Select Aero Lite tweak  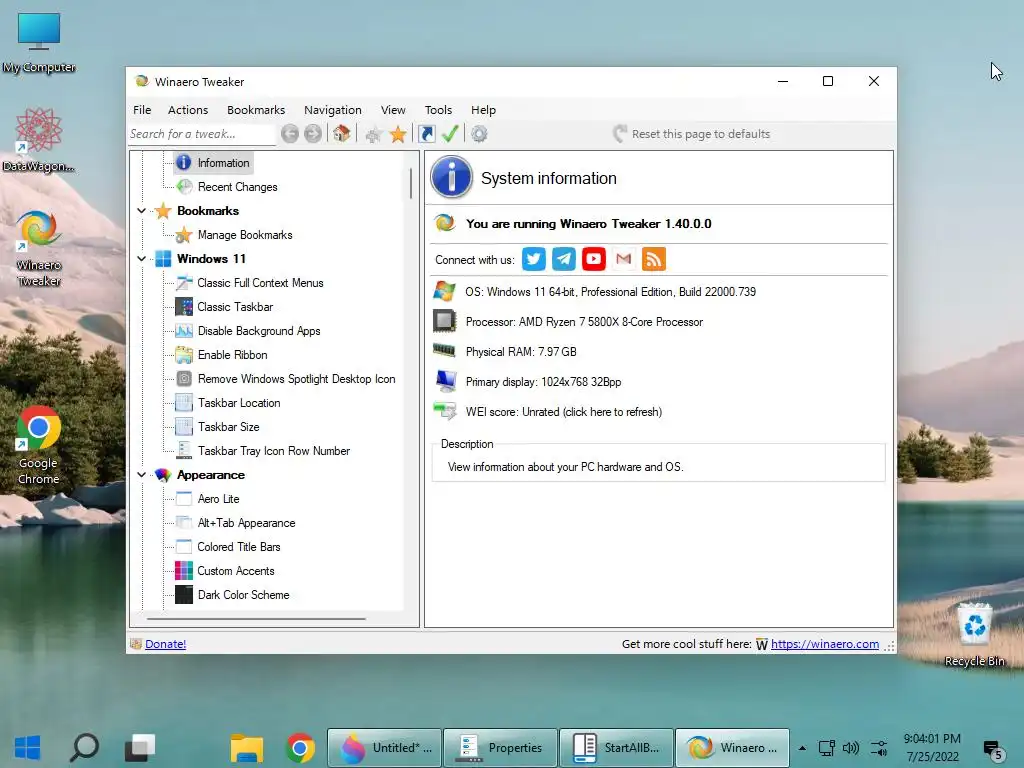pyautogui.click(x=218, y=499)
